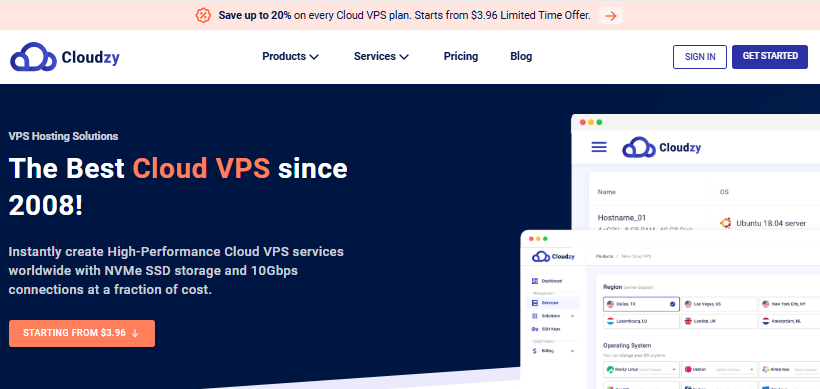Screen dimensions: 820x389
Task: Click the Debian logo icon
Action: (688, 370)
